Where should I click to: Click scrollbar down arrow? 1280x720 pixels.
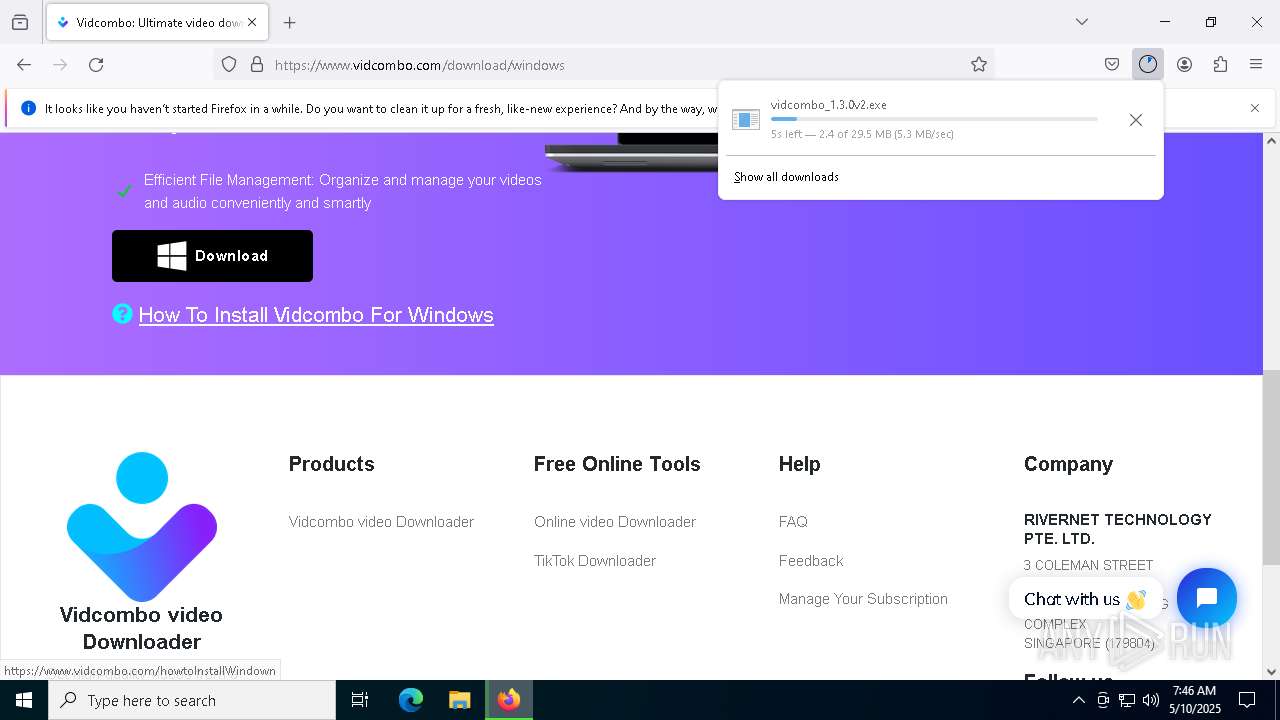coord(1271,672)
